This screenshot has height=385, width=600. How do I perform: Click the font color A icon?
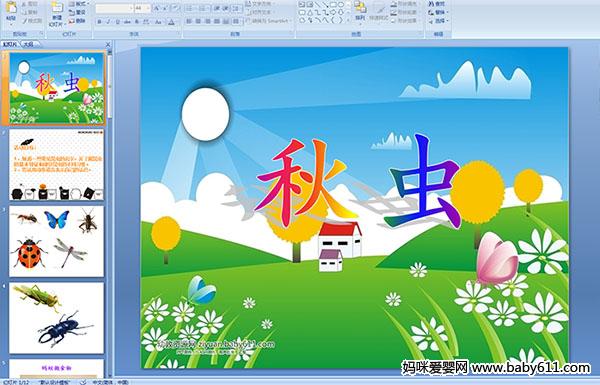(x=171, y=22)
